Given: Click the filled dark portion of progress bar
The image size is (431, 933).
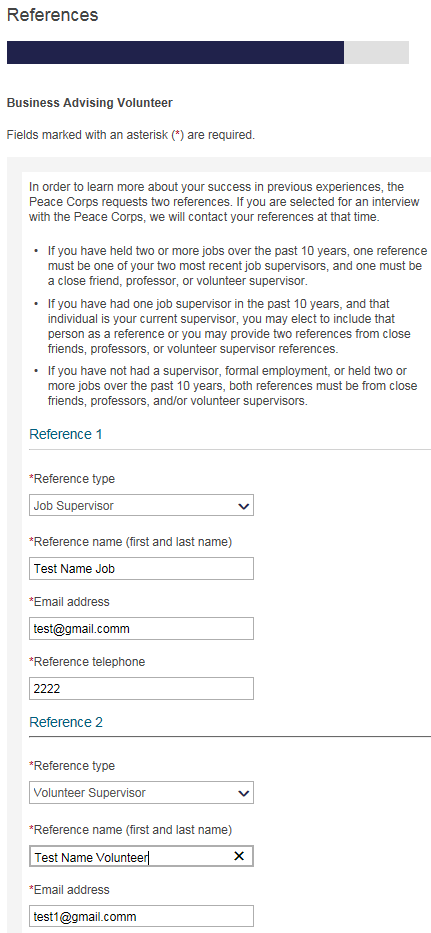Looking at the screenshot, I should [x=176, y=52].
